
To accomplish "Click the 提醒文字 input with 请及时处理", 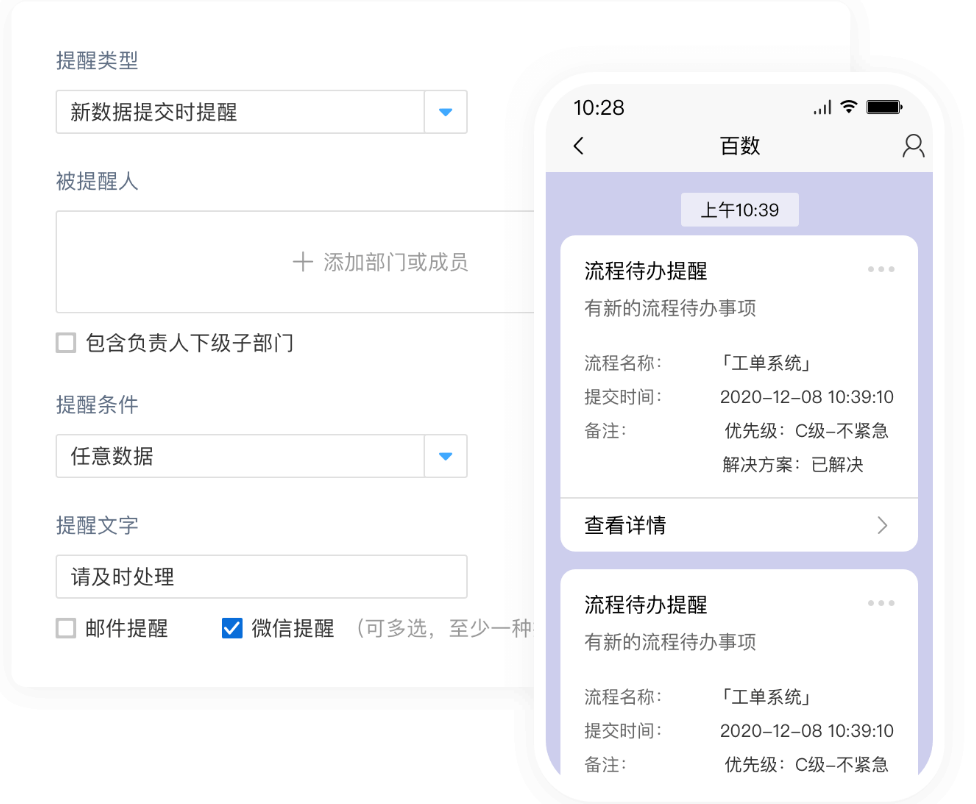I will pyautogui.click(x=261, y=577).
